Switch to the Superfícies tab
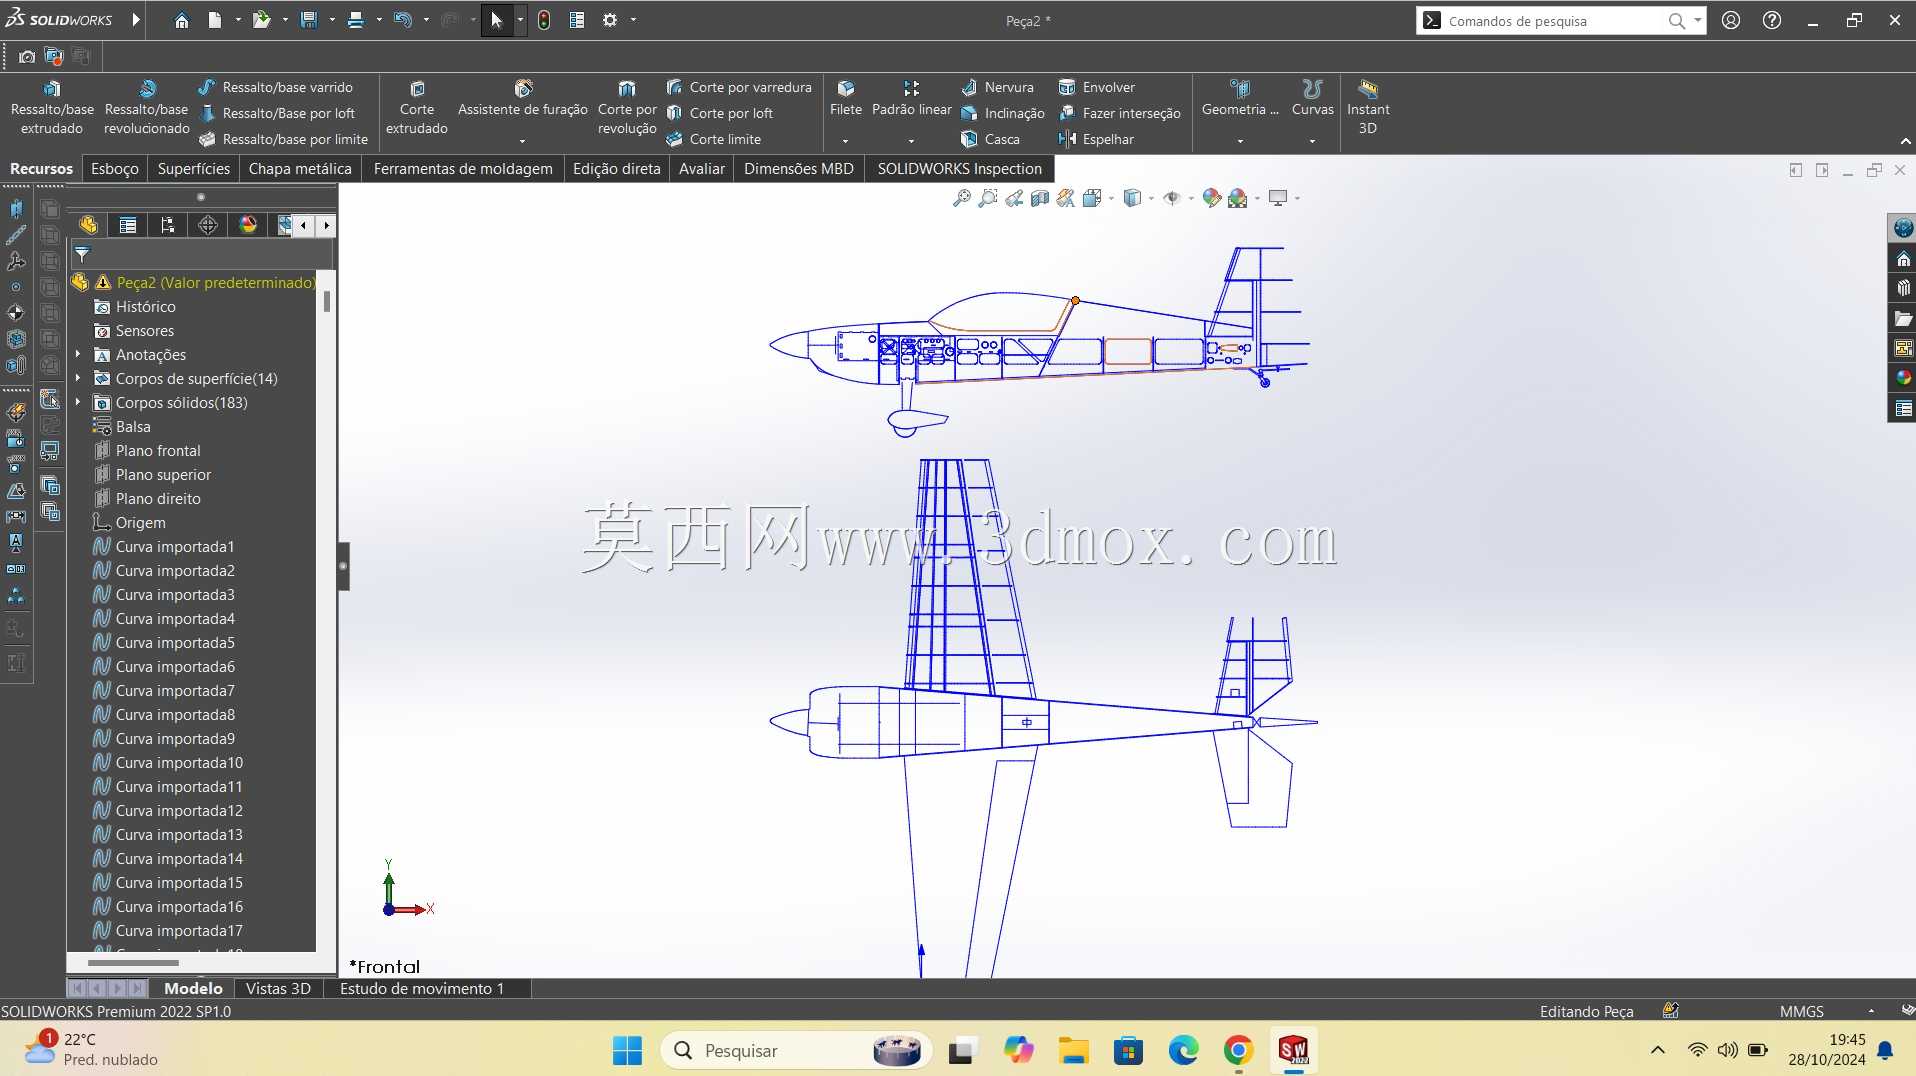Viewport: 1916px width, 1076px height. tap(194, 168)
